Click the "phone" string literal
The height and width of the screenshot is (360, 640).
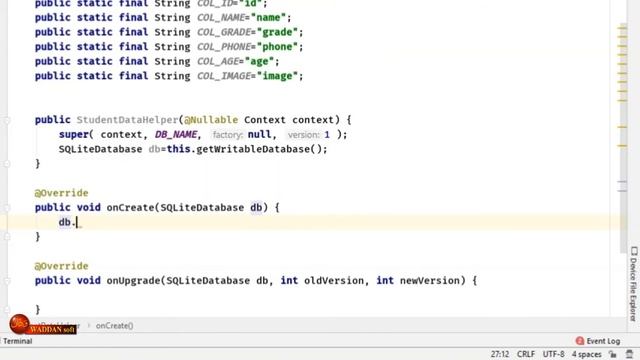(x=277, y=47)
